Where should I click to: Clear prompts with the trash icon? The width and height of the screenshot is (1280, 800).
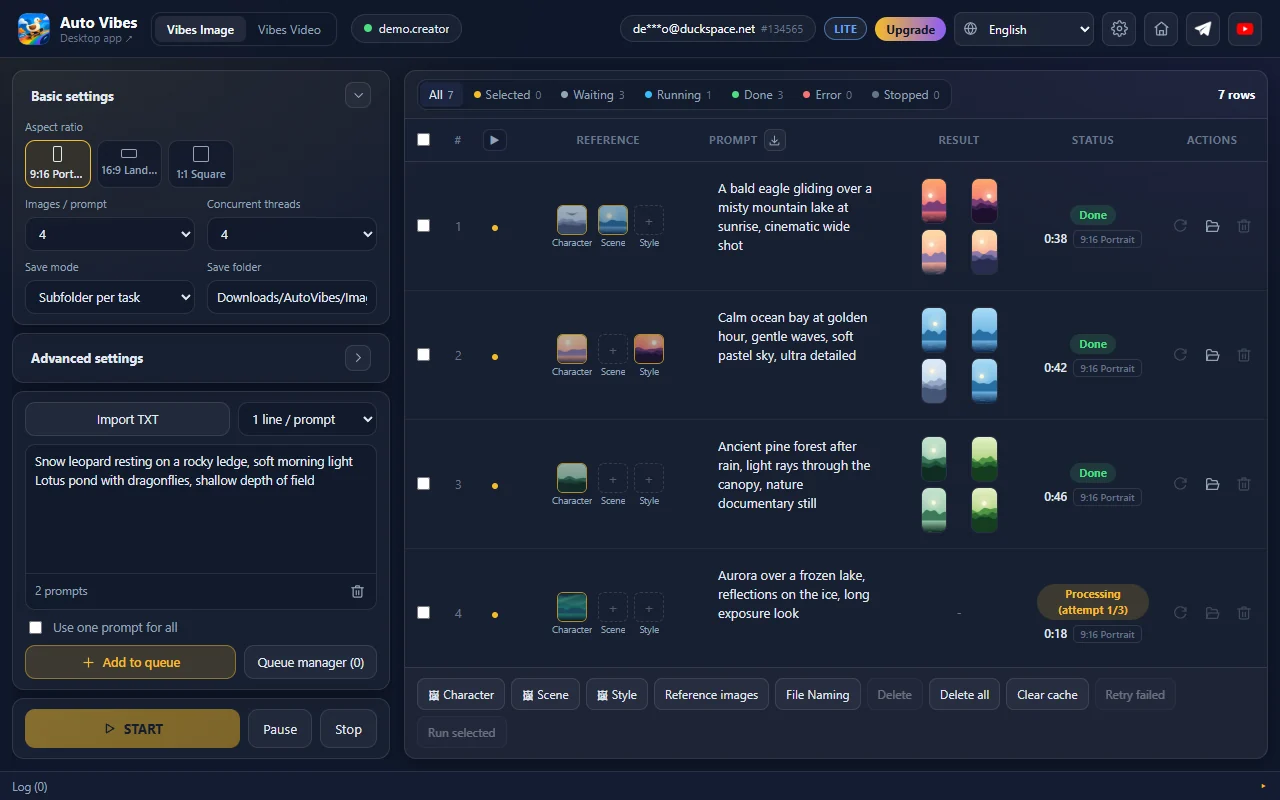357,591
